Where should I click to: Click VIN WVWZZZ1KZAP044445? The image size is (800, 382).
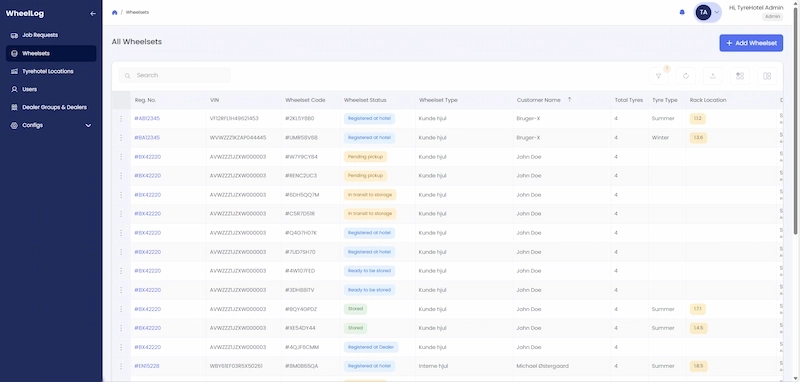point(238,138)
